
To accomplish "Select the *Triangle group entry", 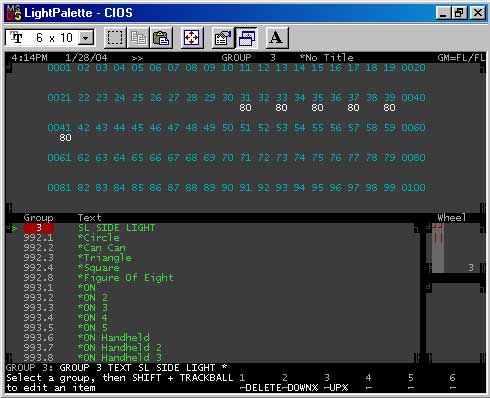I will point(105,258).
